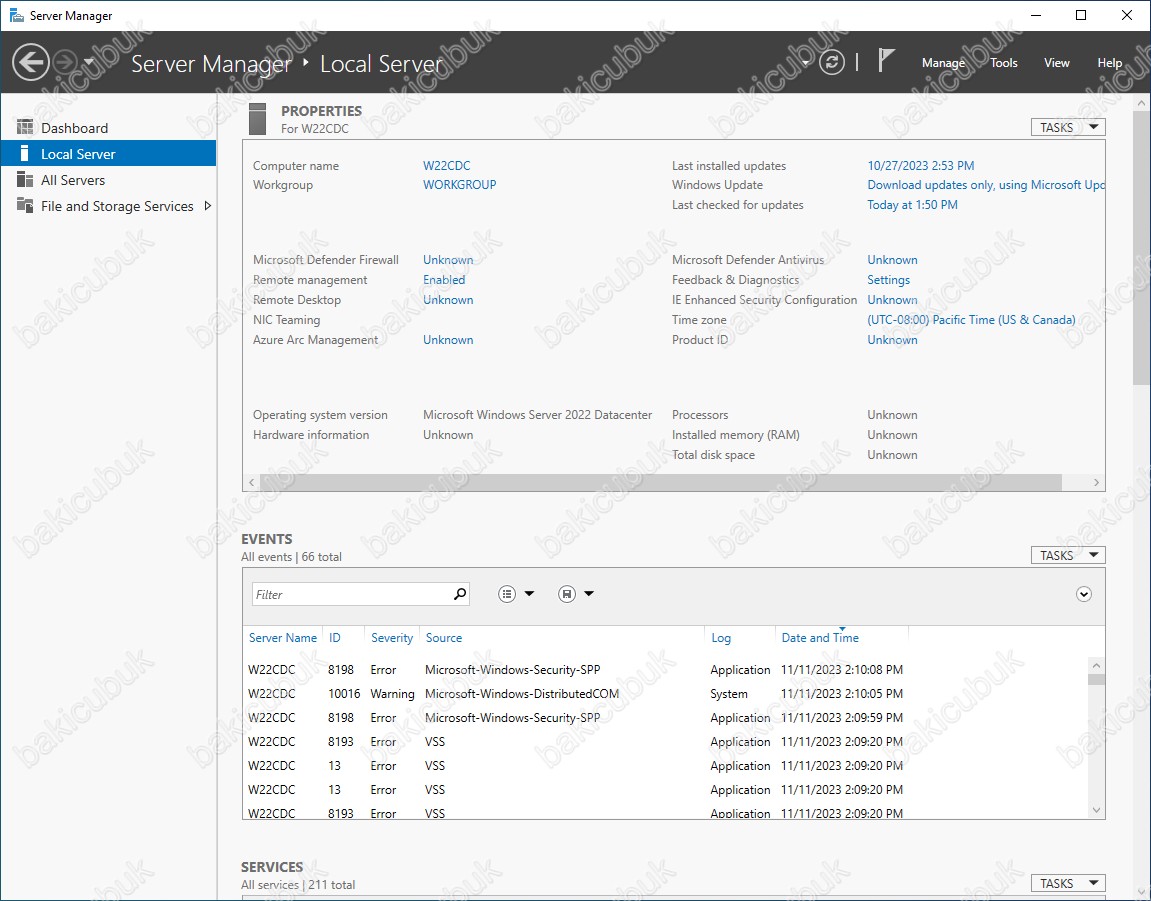Click events list scroll up arrow
This screenshot has height=901, width=1151.
[x=1096, y=665]
